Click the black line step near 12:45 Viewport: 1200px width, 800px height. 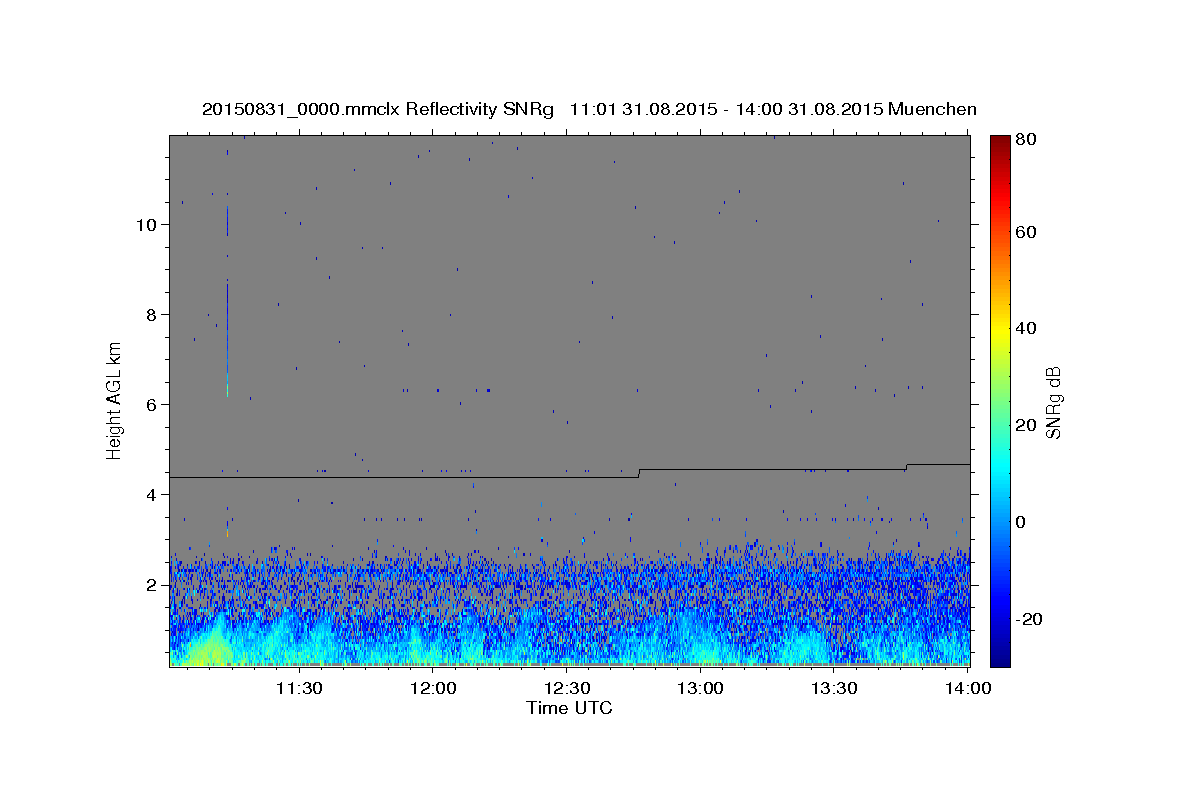(x=639, y=473)
